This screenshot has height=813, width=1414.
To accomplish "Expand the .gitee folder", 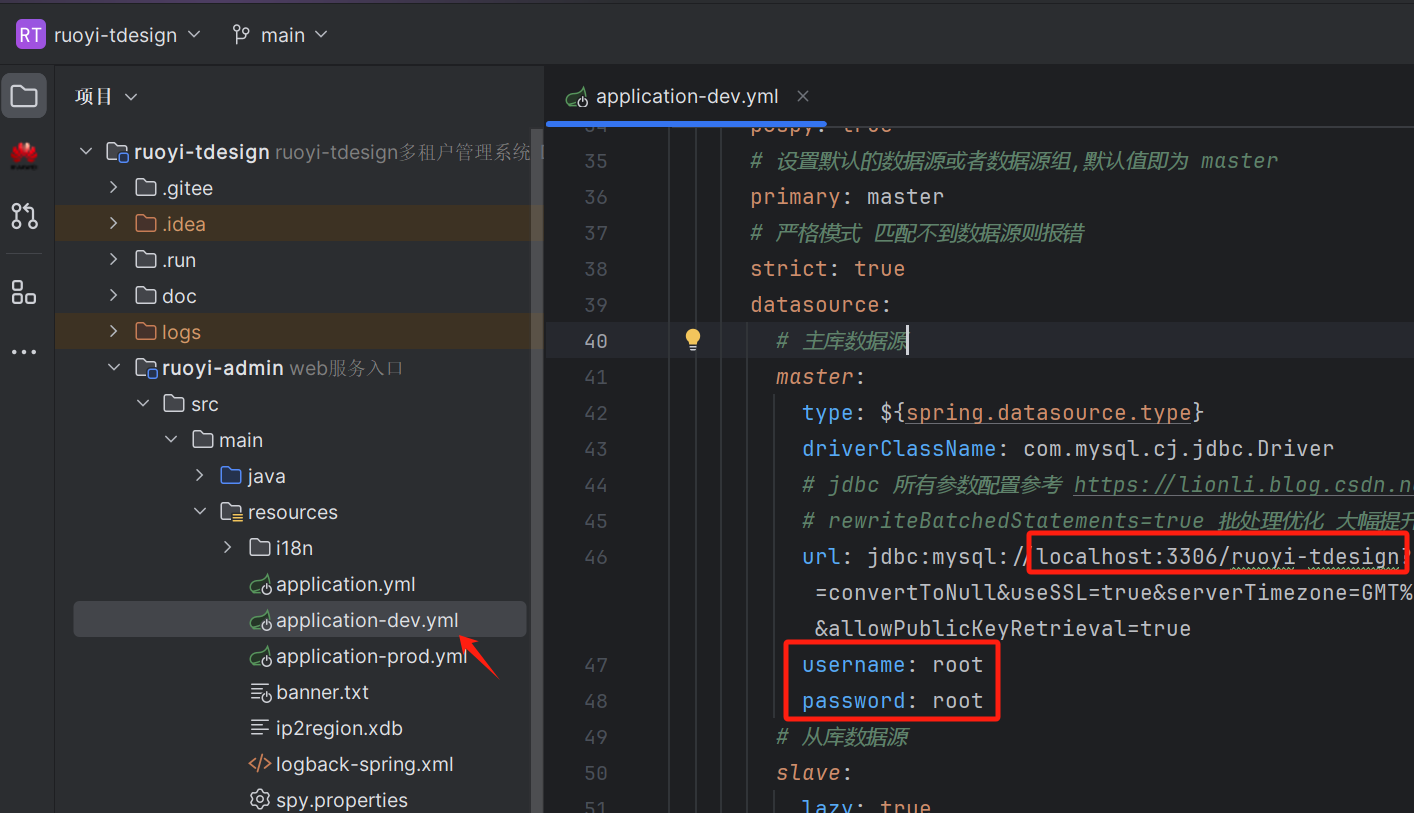I will (114, 188).
